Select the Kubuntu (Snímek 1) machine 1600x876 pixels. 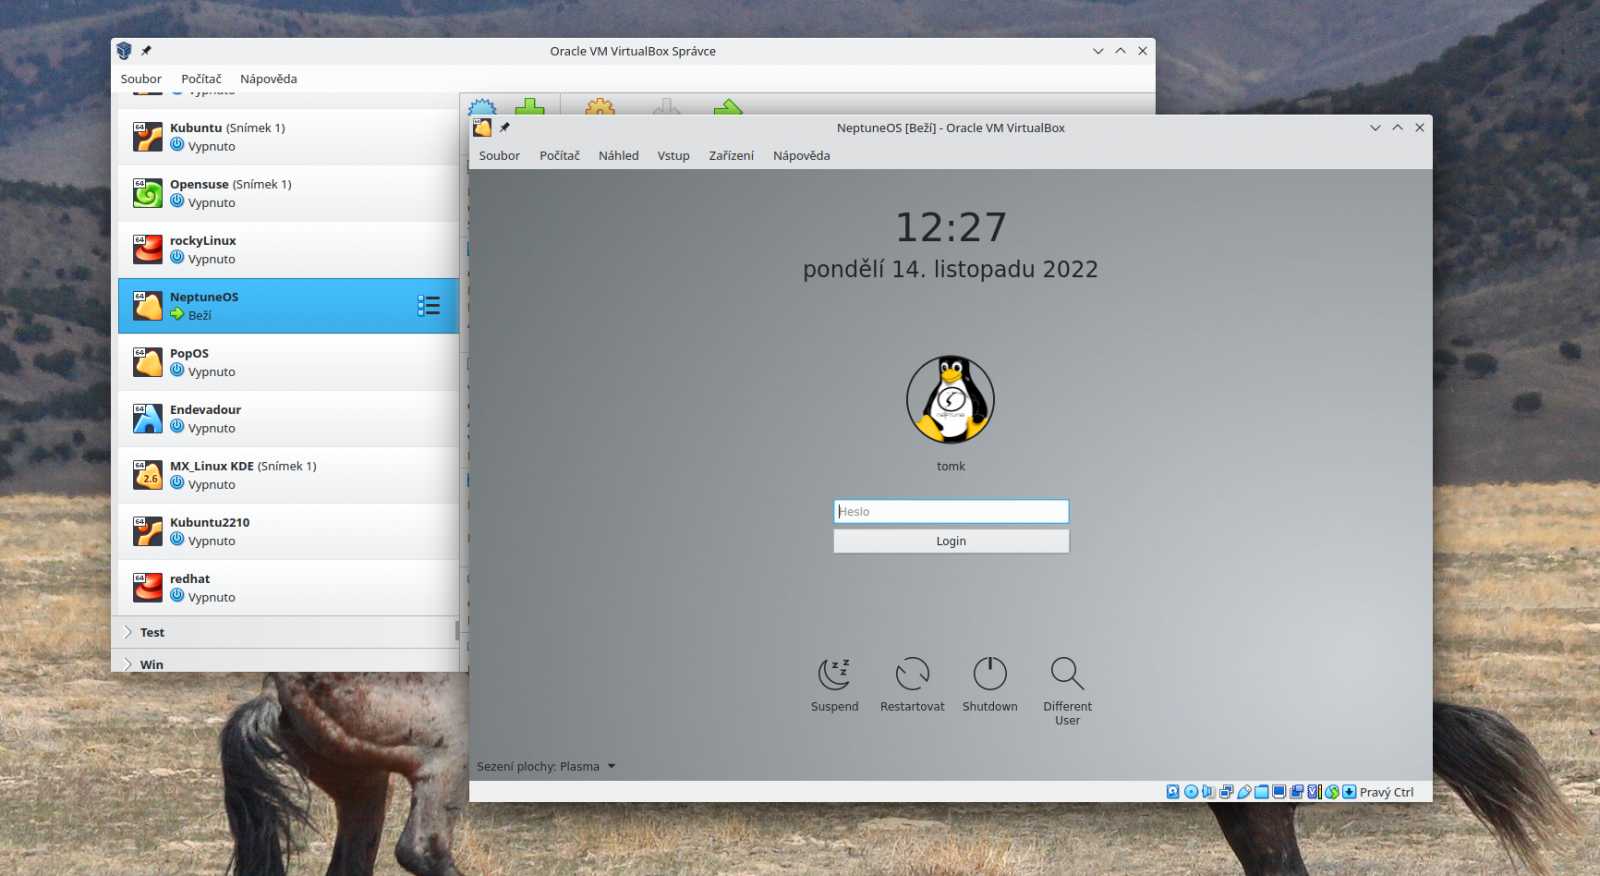point(288,137)
